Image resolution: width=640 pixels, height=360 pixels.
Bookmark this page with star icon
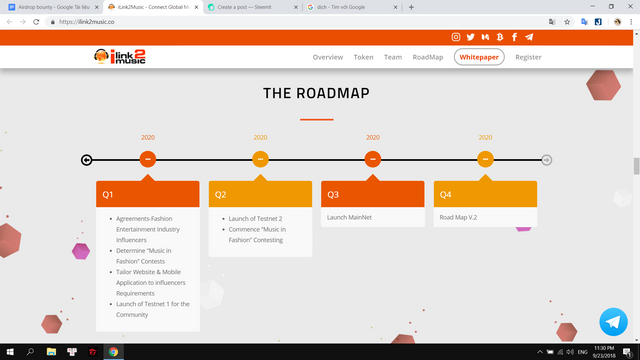pyautogui.click(x=567, y=22)
